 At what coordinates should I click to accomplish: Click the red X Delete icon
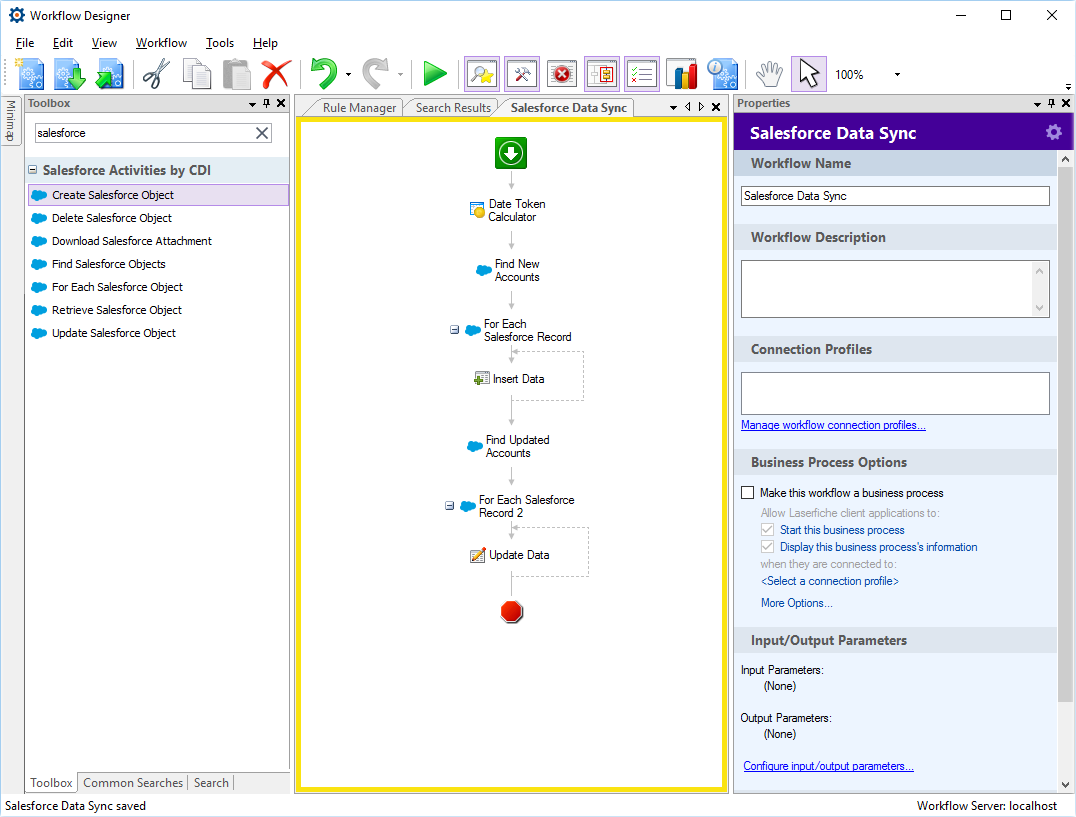[276, 74]
